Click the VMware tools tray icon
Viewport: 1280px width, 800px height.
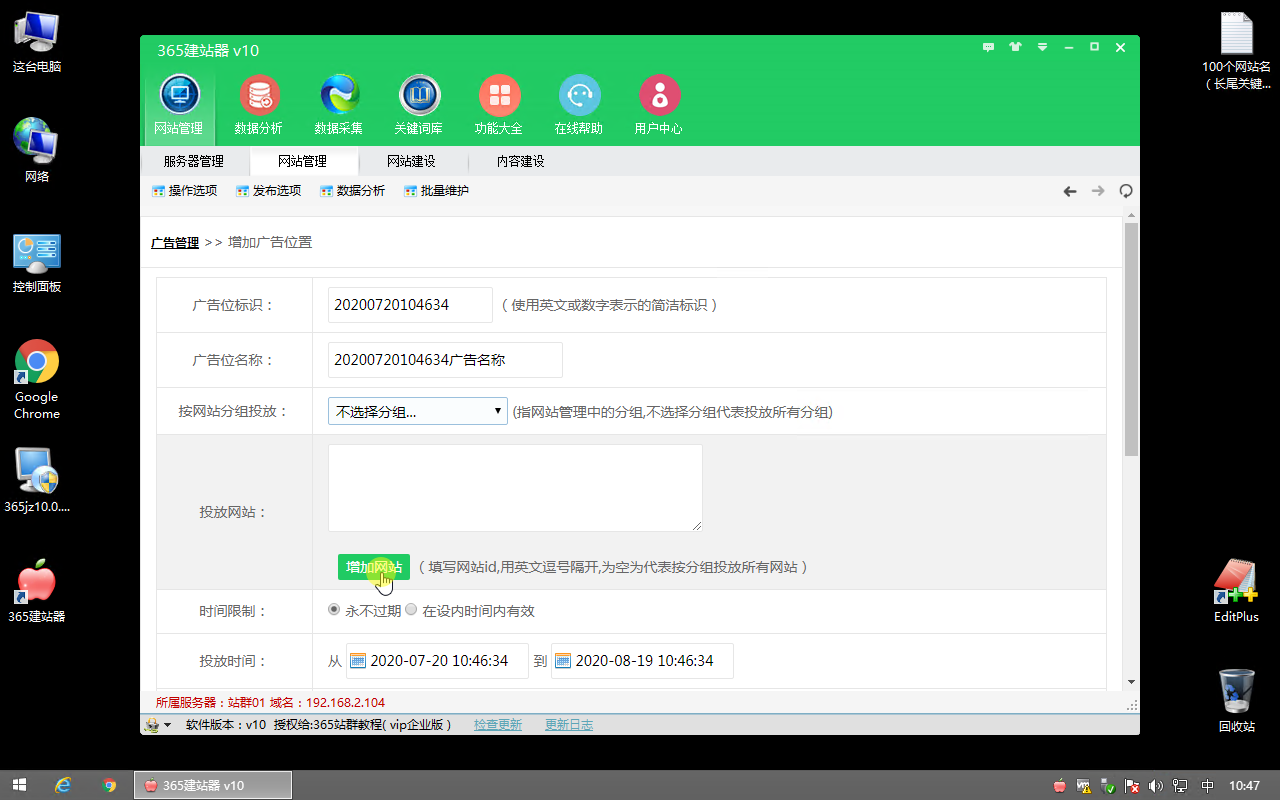[1084, 786]
